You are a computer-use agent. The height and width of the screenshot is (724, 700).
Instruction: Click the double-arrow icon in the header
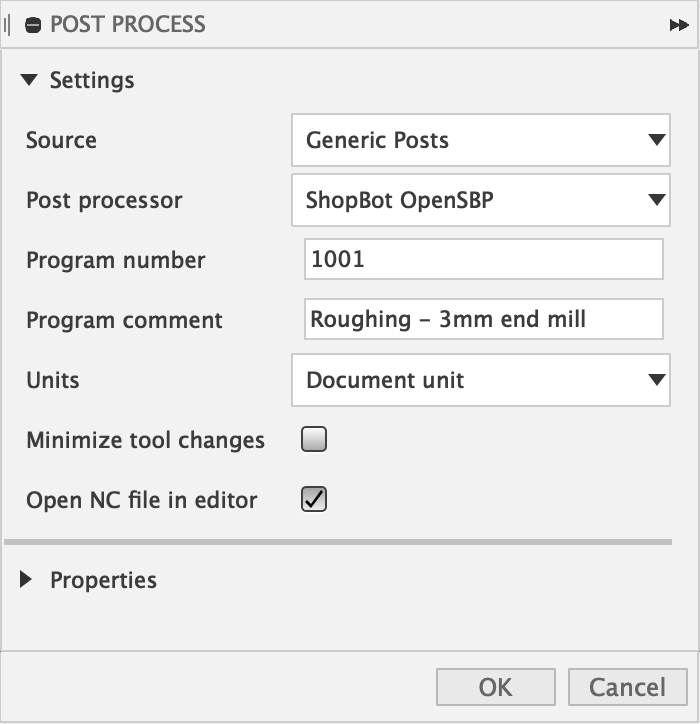click(x=679, y=25)
